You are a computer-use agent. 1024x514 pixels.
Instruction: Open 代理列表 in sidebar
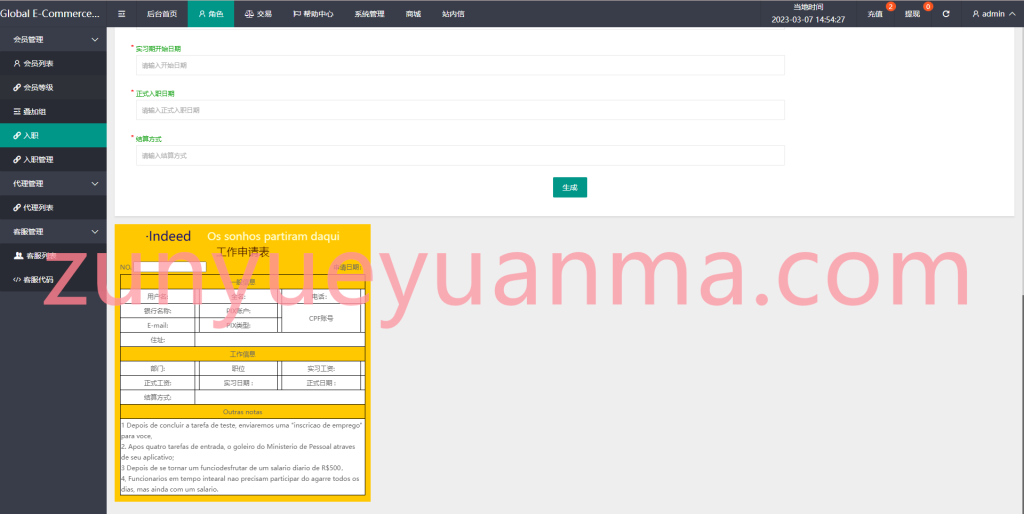tap(53, 208)
